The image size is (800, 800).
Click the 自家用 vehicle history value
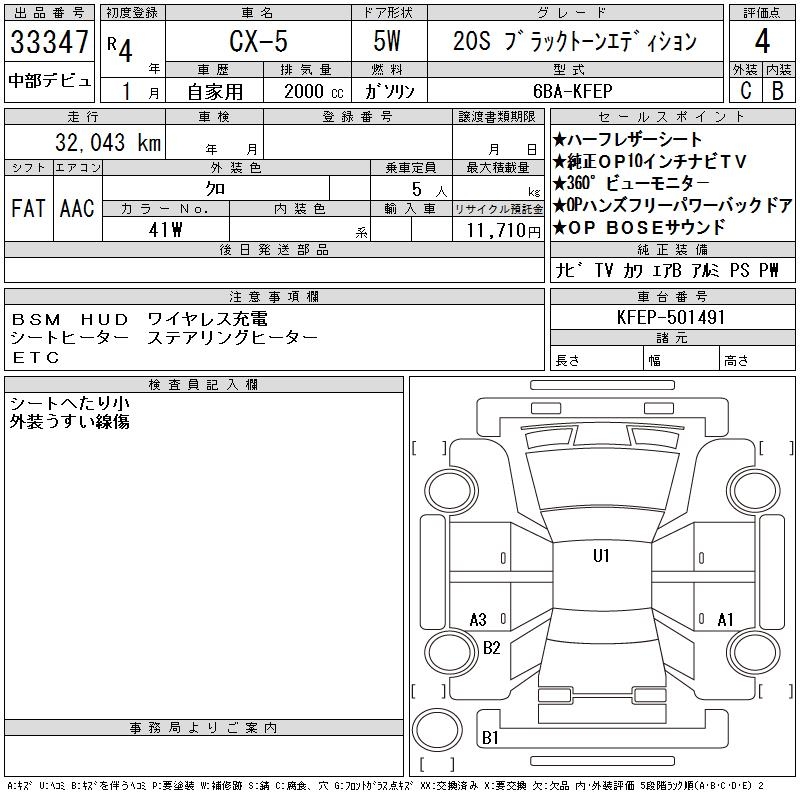(x=215, y=92)
